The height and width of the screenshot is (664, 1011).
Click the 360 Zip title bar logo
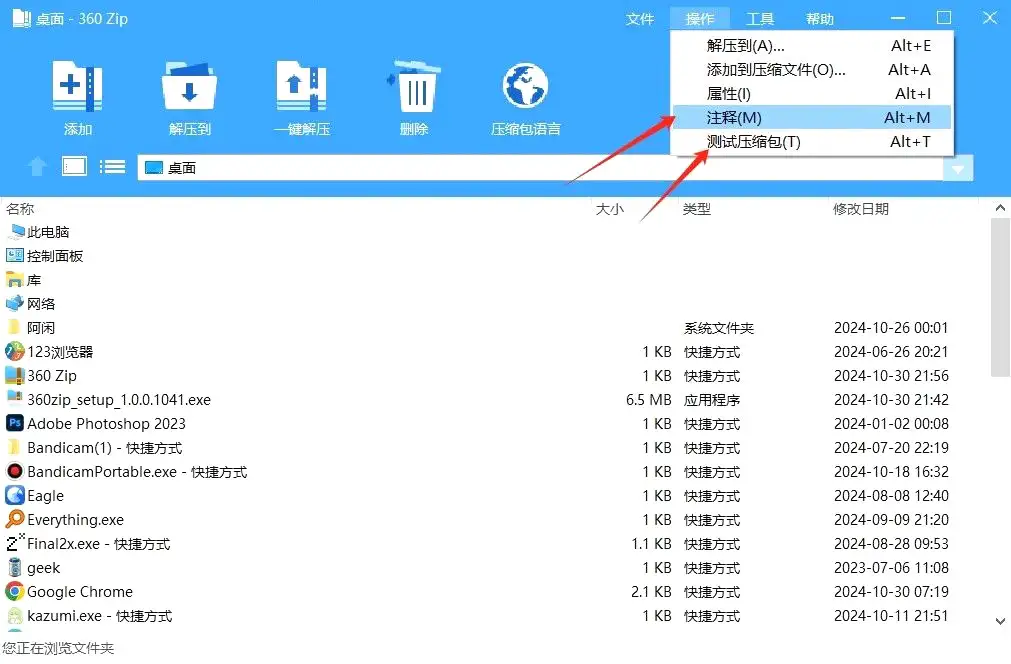click(21, 18)
